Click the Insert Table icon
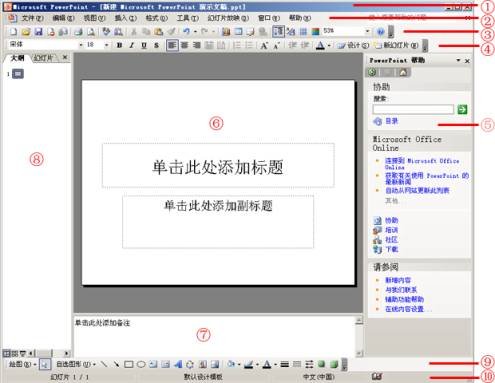 point(238,32)
